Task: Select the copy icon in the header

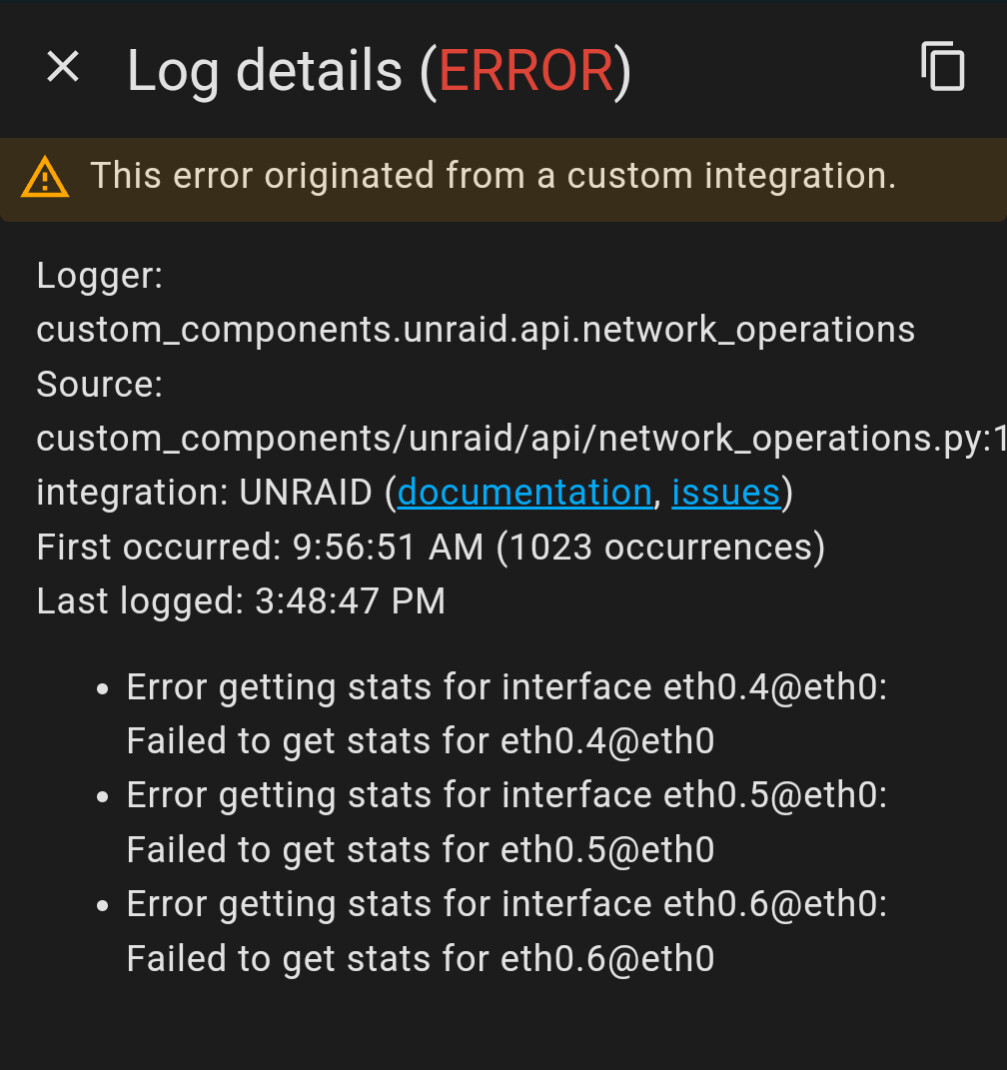Action: click(943, 67)
